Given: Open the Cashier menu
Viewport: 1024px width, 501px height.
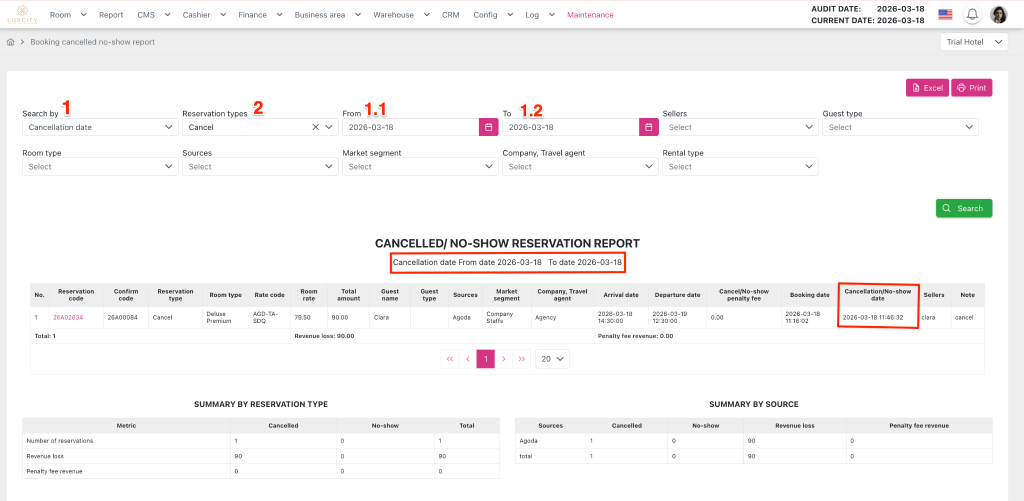Looking at the screenshot, I should point(202,15).
